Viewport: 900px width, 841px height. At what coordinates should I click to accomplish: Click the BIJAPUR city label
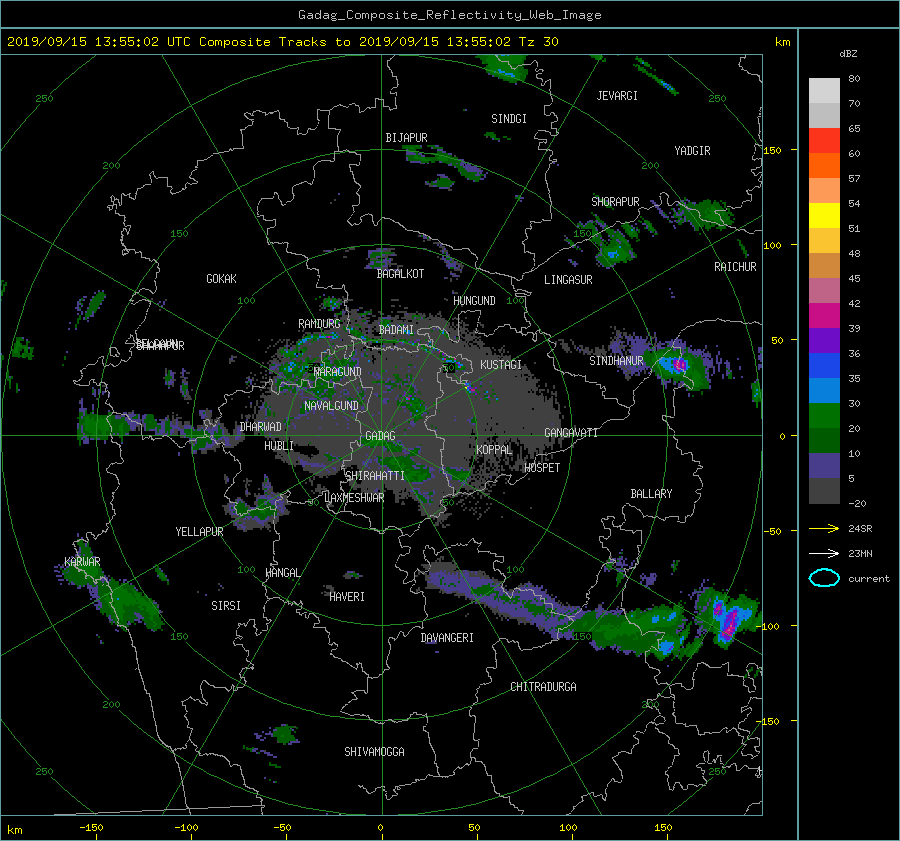point(406,138)
